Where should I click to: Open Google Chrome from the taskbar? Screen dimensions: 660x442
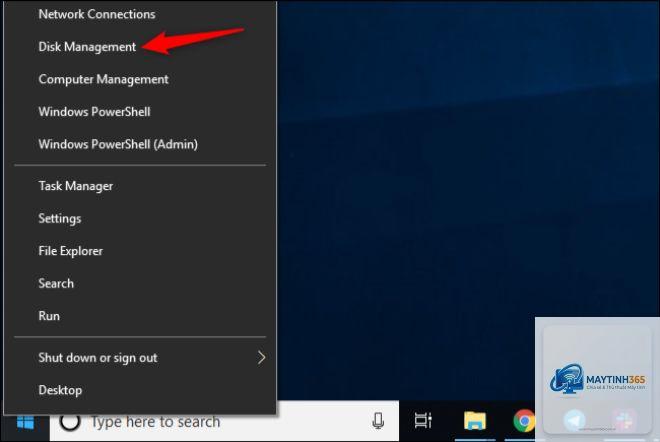click(x=524, y=421)
